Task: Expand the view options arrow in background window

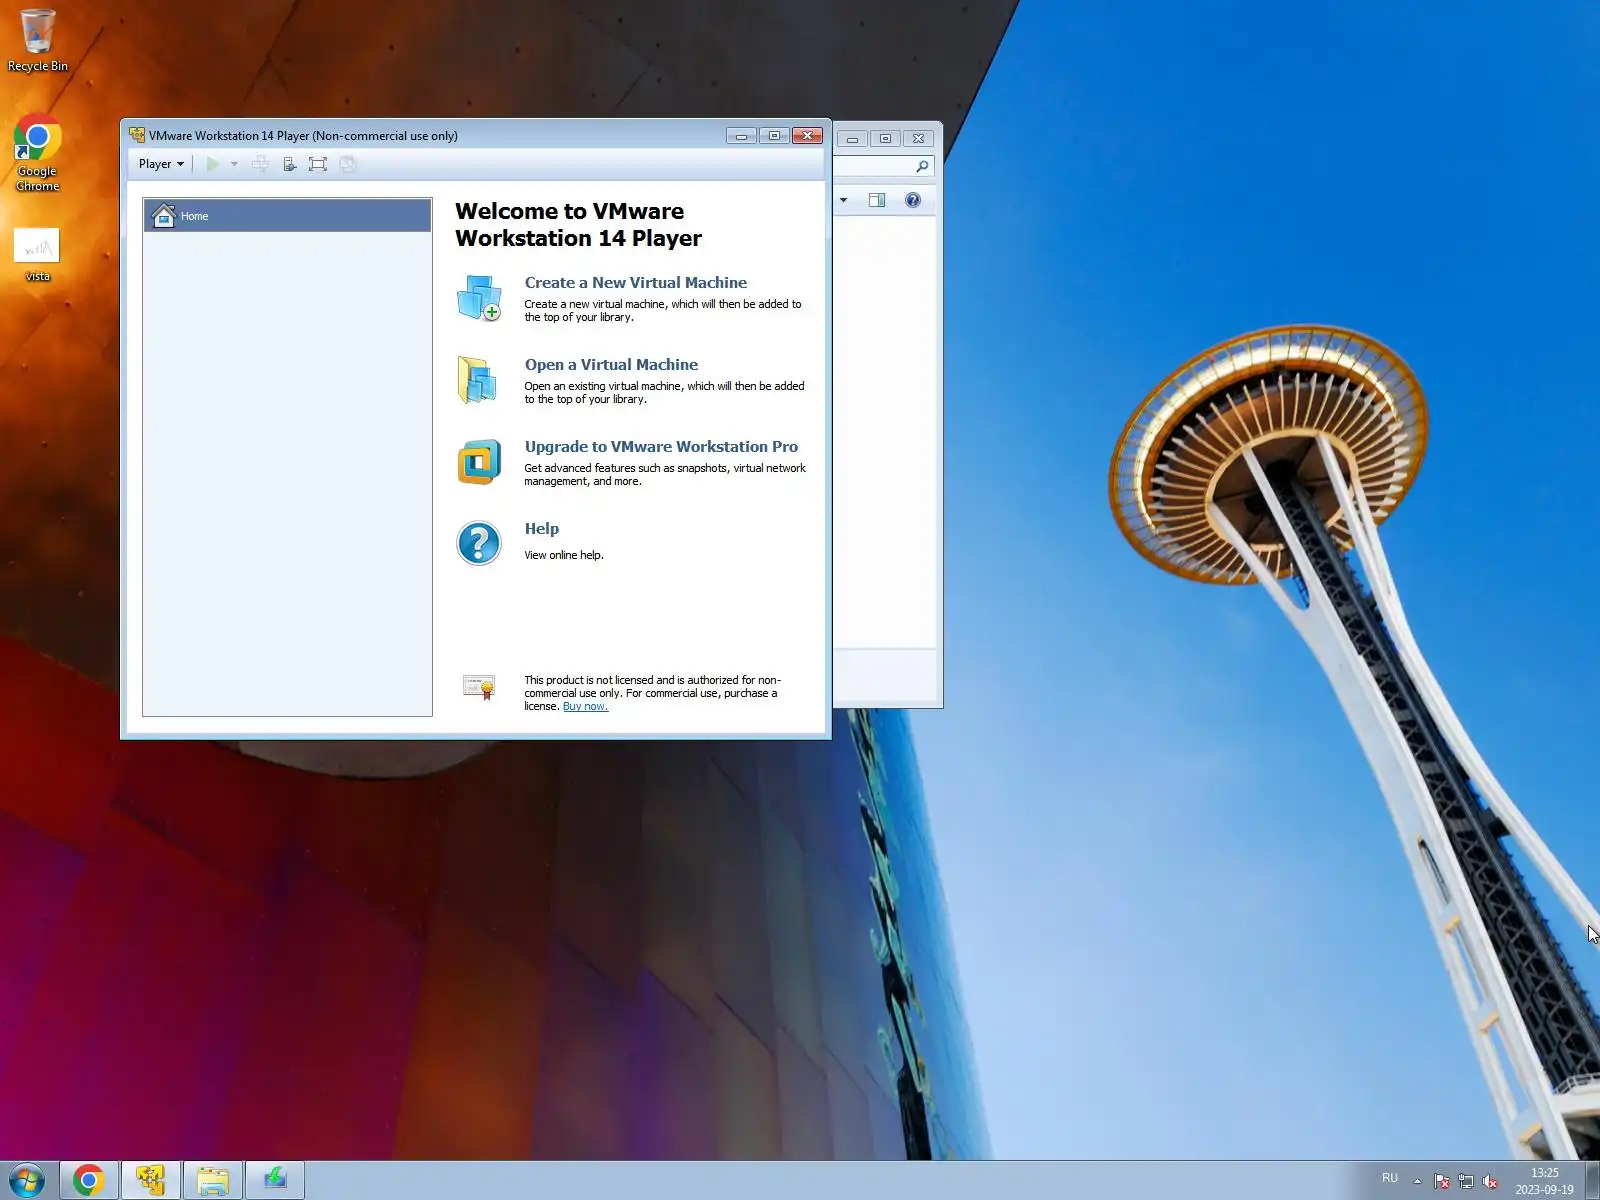Action: (843, 200)
